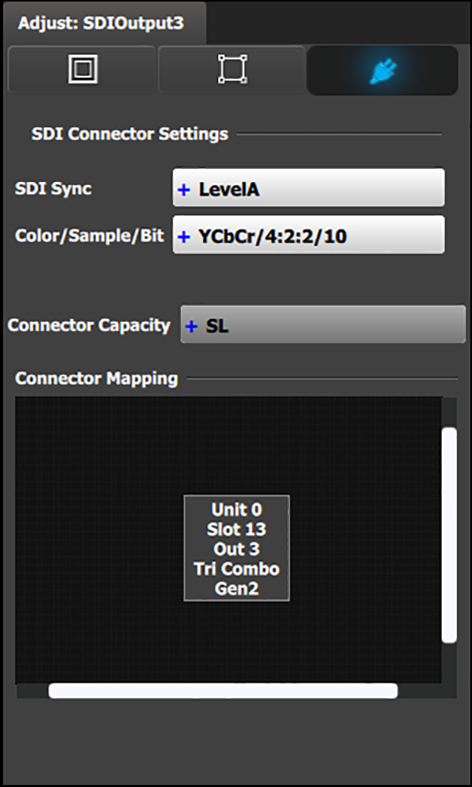Click the plus icon beside SL
The image size is (472, 787).
click(x=191, y=326)
